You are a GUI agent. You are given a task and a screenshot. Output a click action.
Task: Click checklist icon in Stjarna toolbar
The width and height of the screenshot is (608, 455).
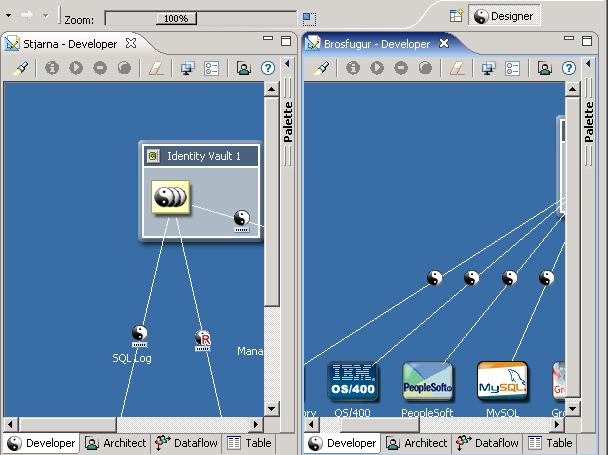point(212,68)
